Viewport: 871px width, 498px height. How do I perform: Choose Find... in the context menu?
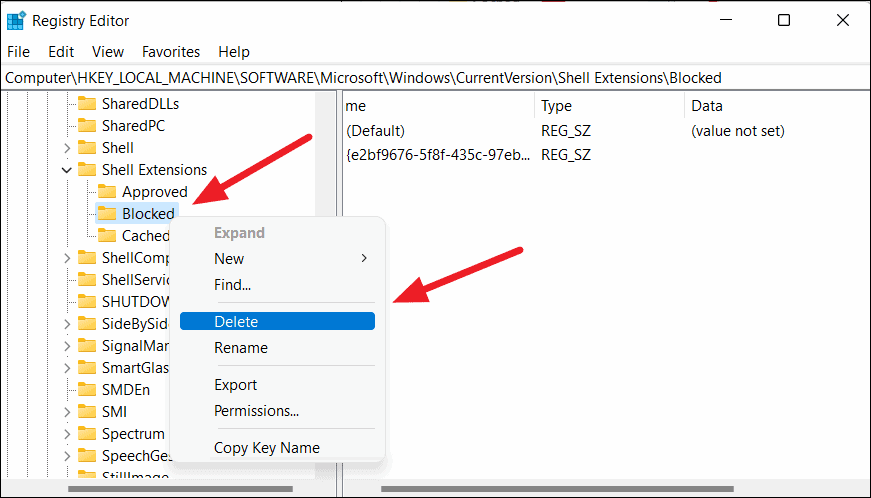click(x=277, y=285)
